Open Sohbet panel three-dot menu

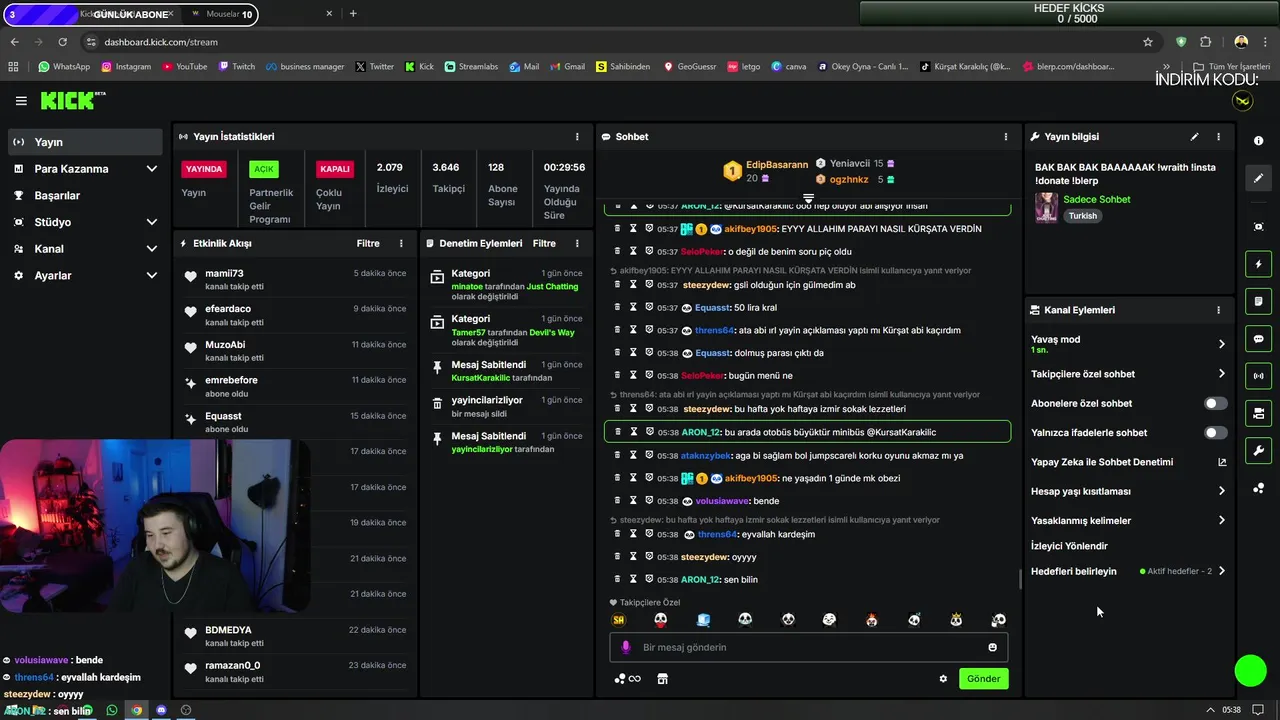(1006, 137)
